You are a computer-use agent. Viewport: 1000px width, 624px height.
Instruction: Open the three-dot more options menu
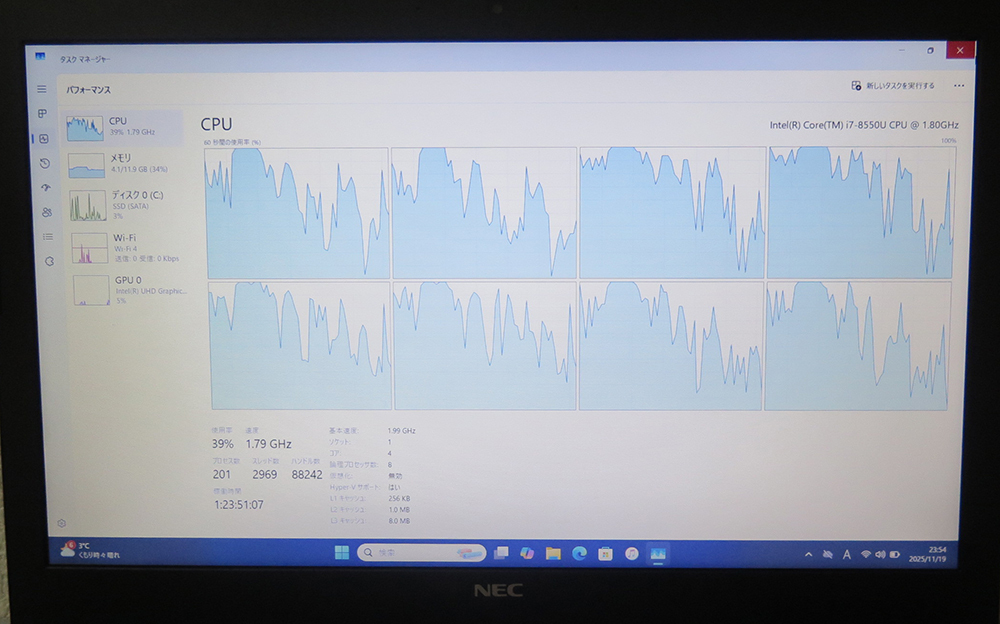click(x=959, y=86)
